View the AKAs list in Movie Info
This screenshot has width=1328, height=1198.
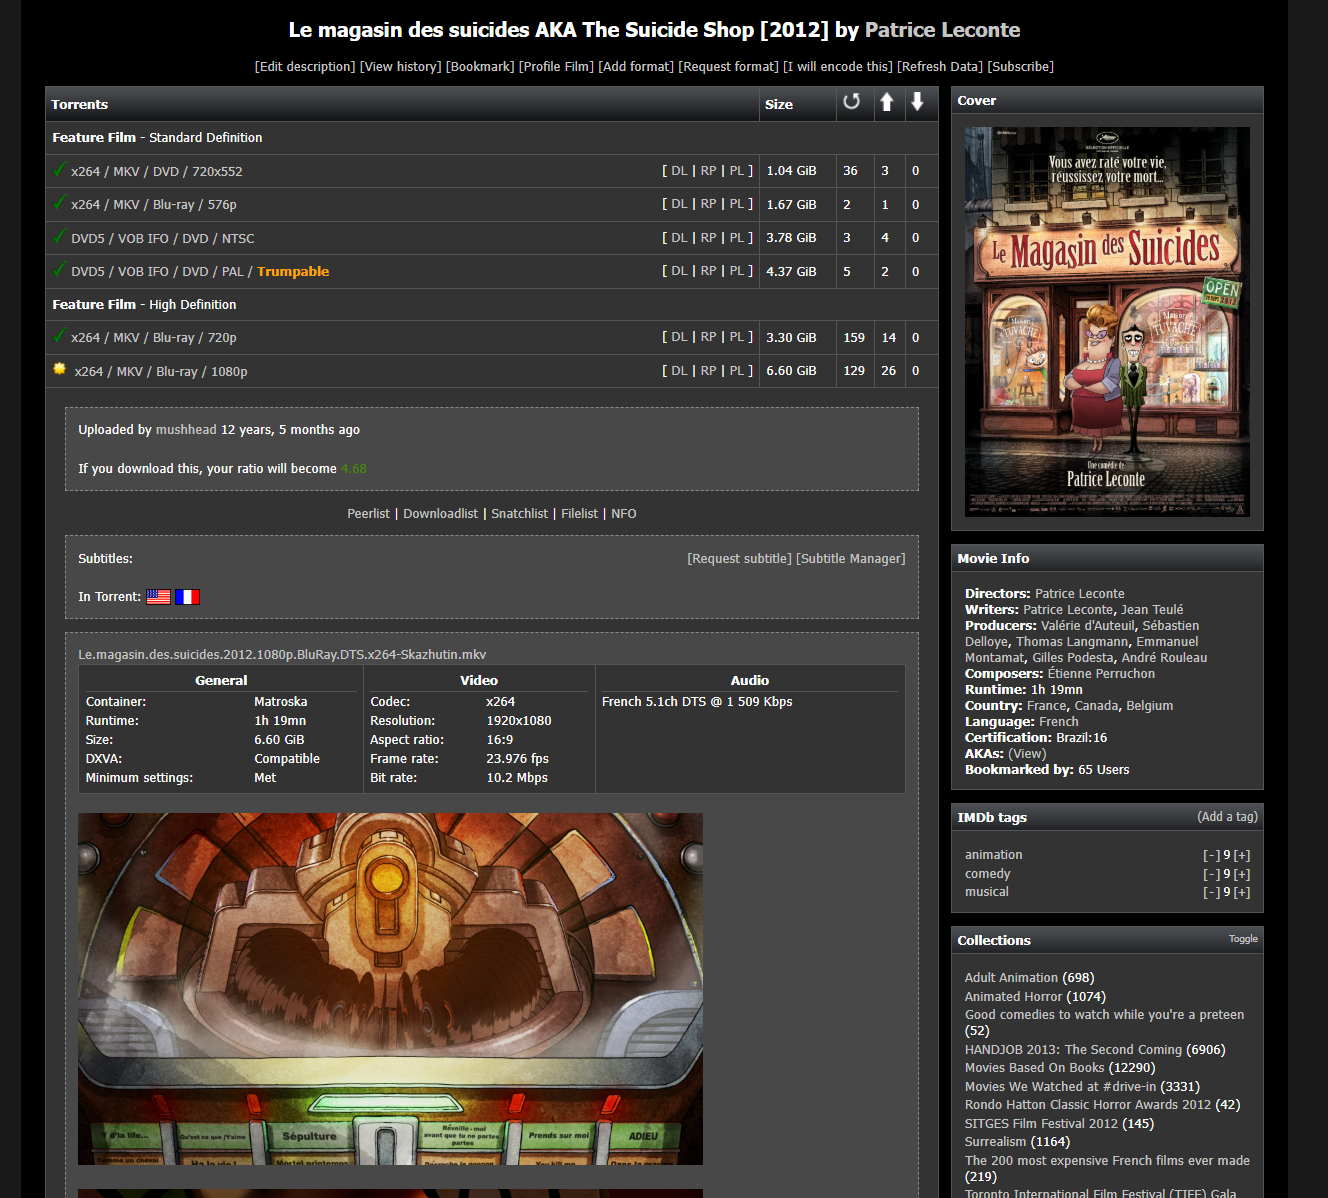click(1027, 754)
